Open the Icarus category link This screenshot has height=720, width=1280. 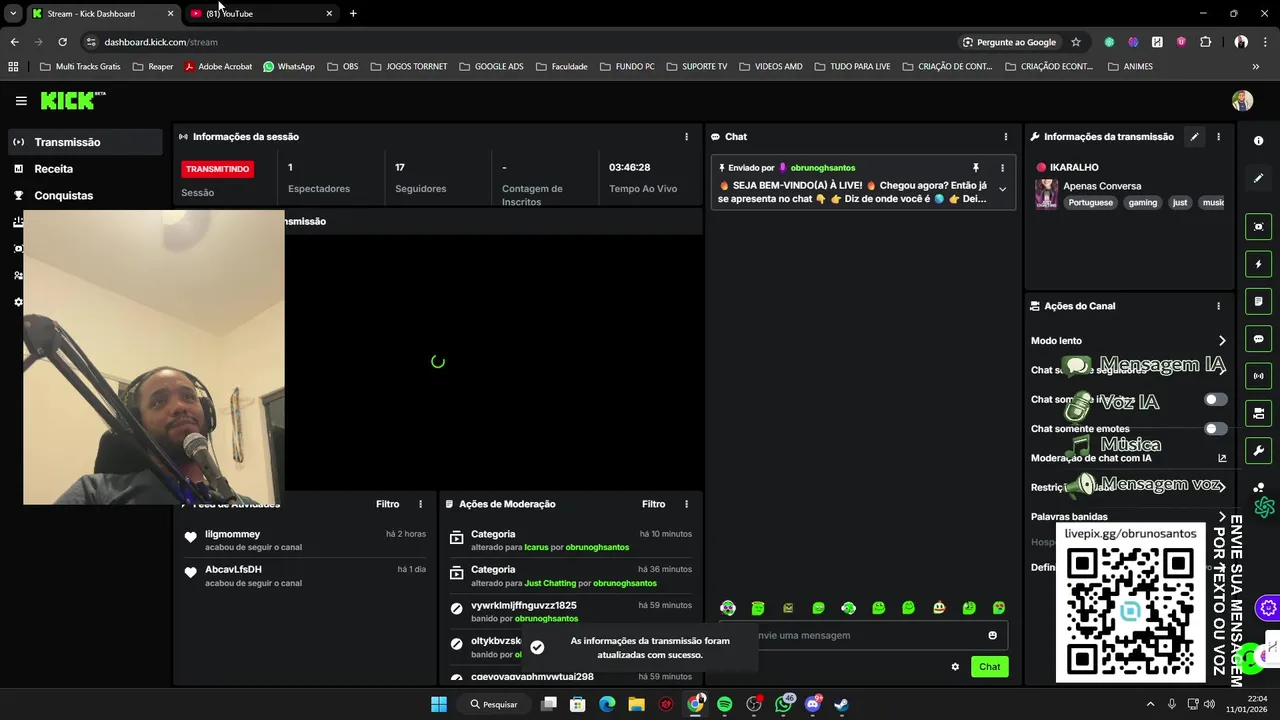(536, 548)
